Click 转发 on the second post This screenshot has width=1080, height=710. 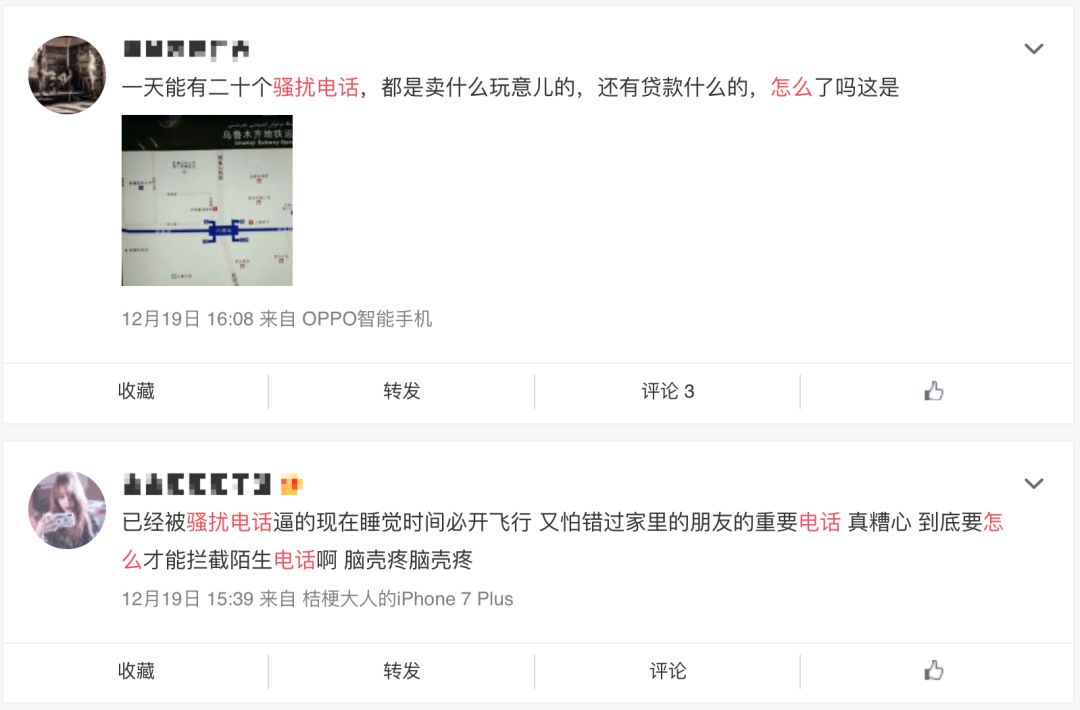coord(402,671)
